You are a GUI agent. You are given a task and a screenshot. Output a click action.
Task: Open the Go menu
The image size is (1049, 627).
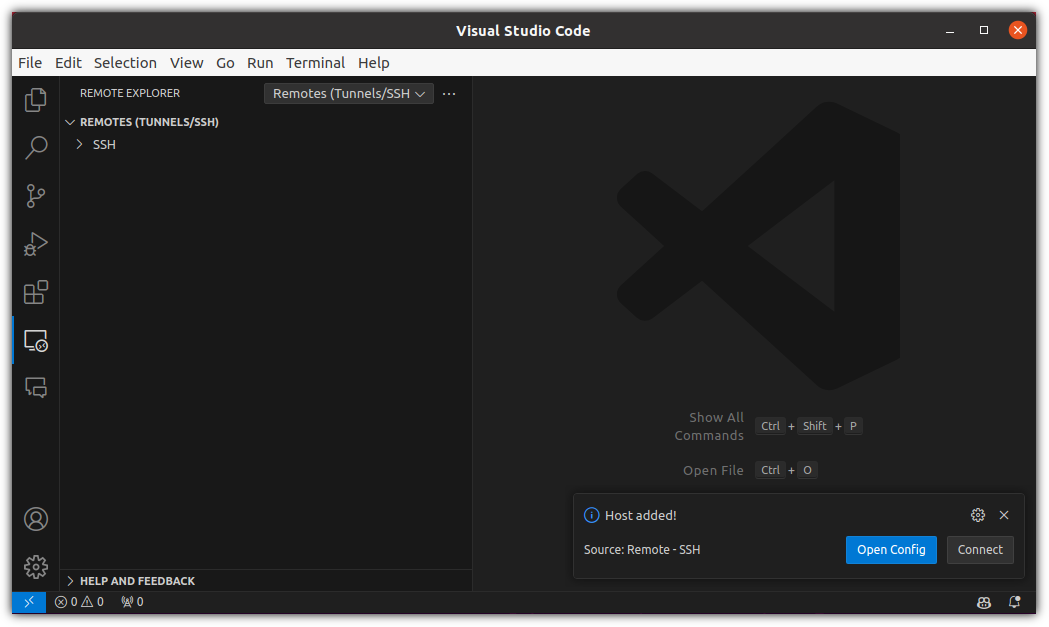tap(225, 63)
